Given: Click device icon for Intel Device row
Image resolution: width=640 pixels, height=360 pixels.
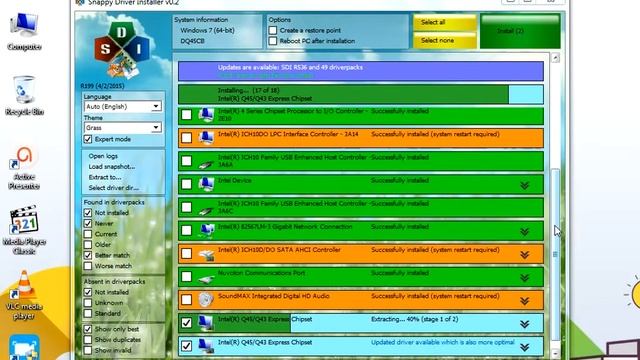Looking at the screenshot, I should [x=206, y=184].
